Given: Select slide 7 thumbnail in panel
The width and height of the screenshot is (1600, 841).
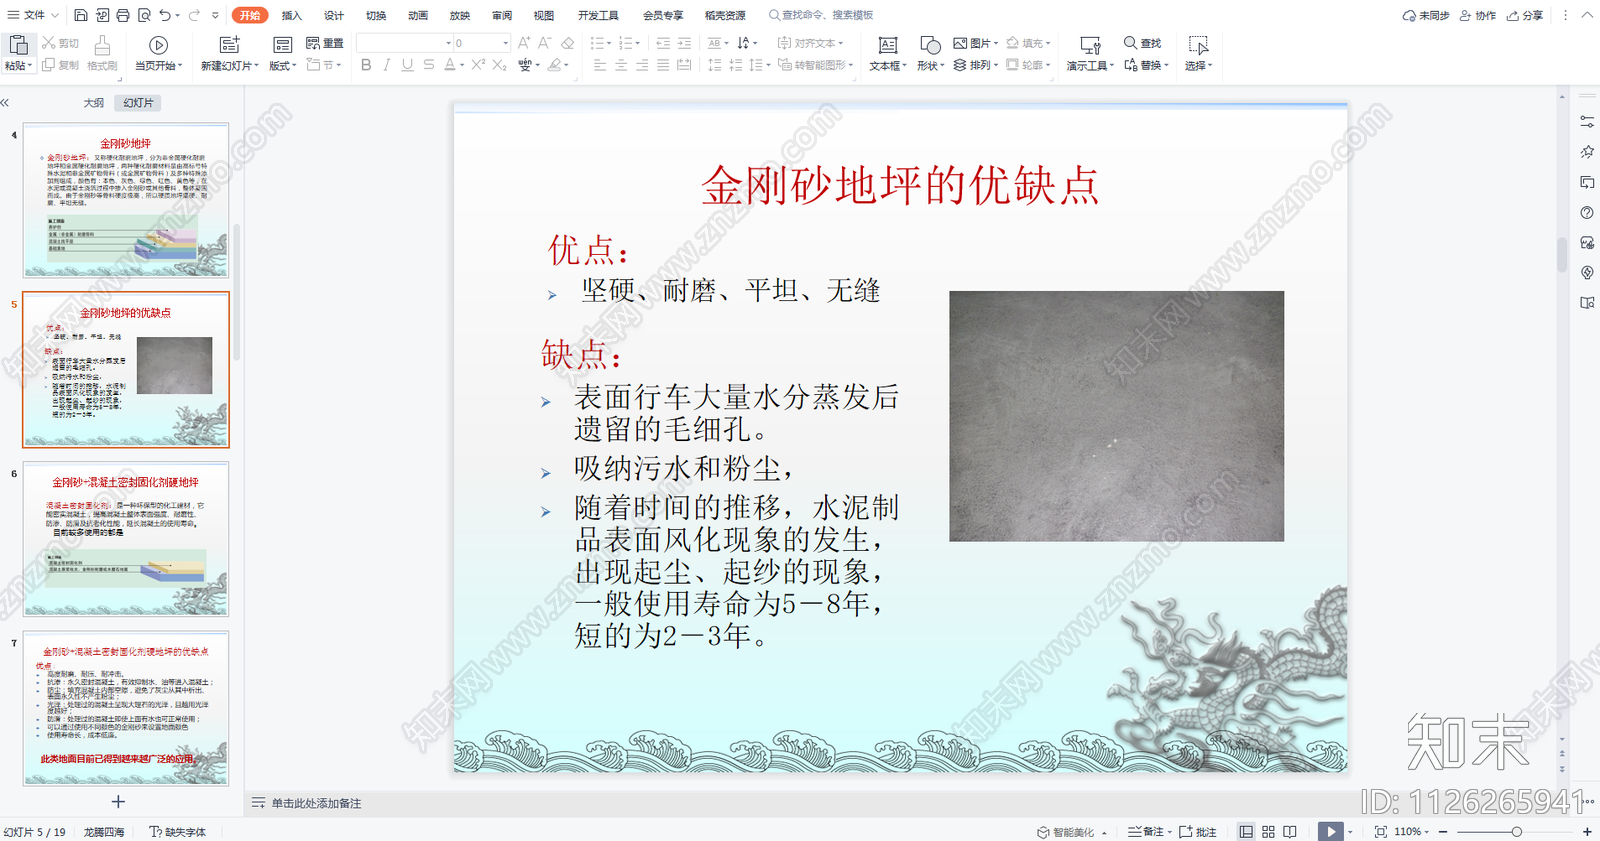Looking at the screenshot, I should tap(126, 708).
